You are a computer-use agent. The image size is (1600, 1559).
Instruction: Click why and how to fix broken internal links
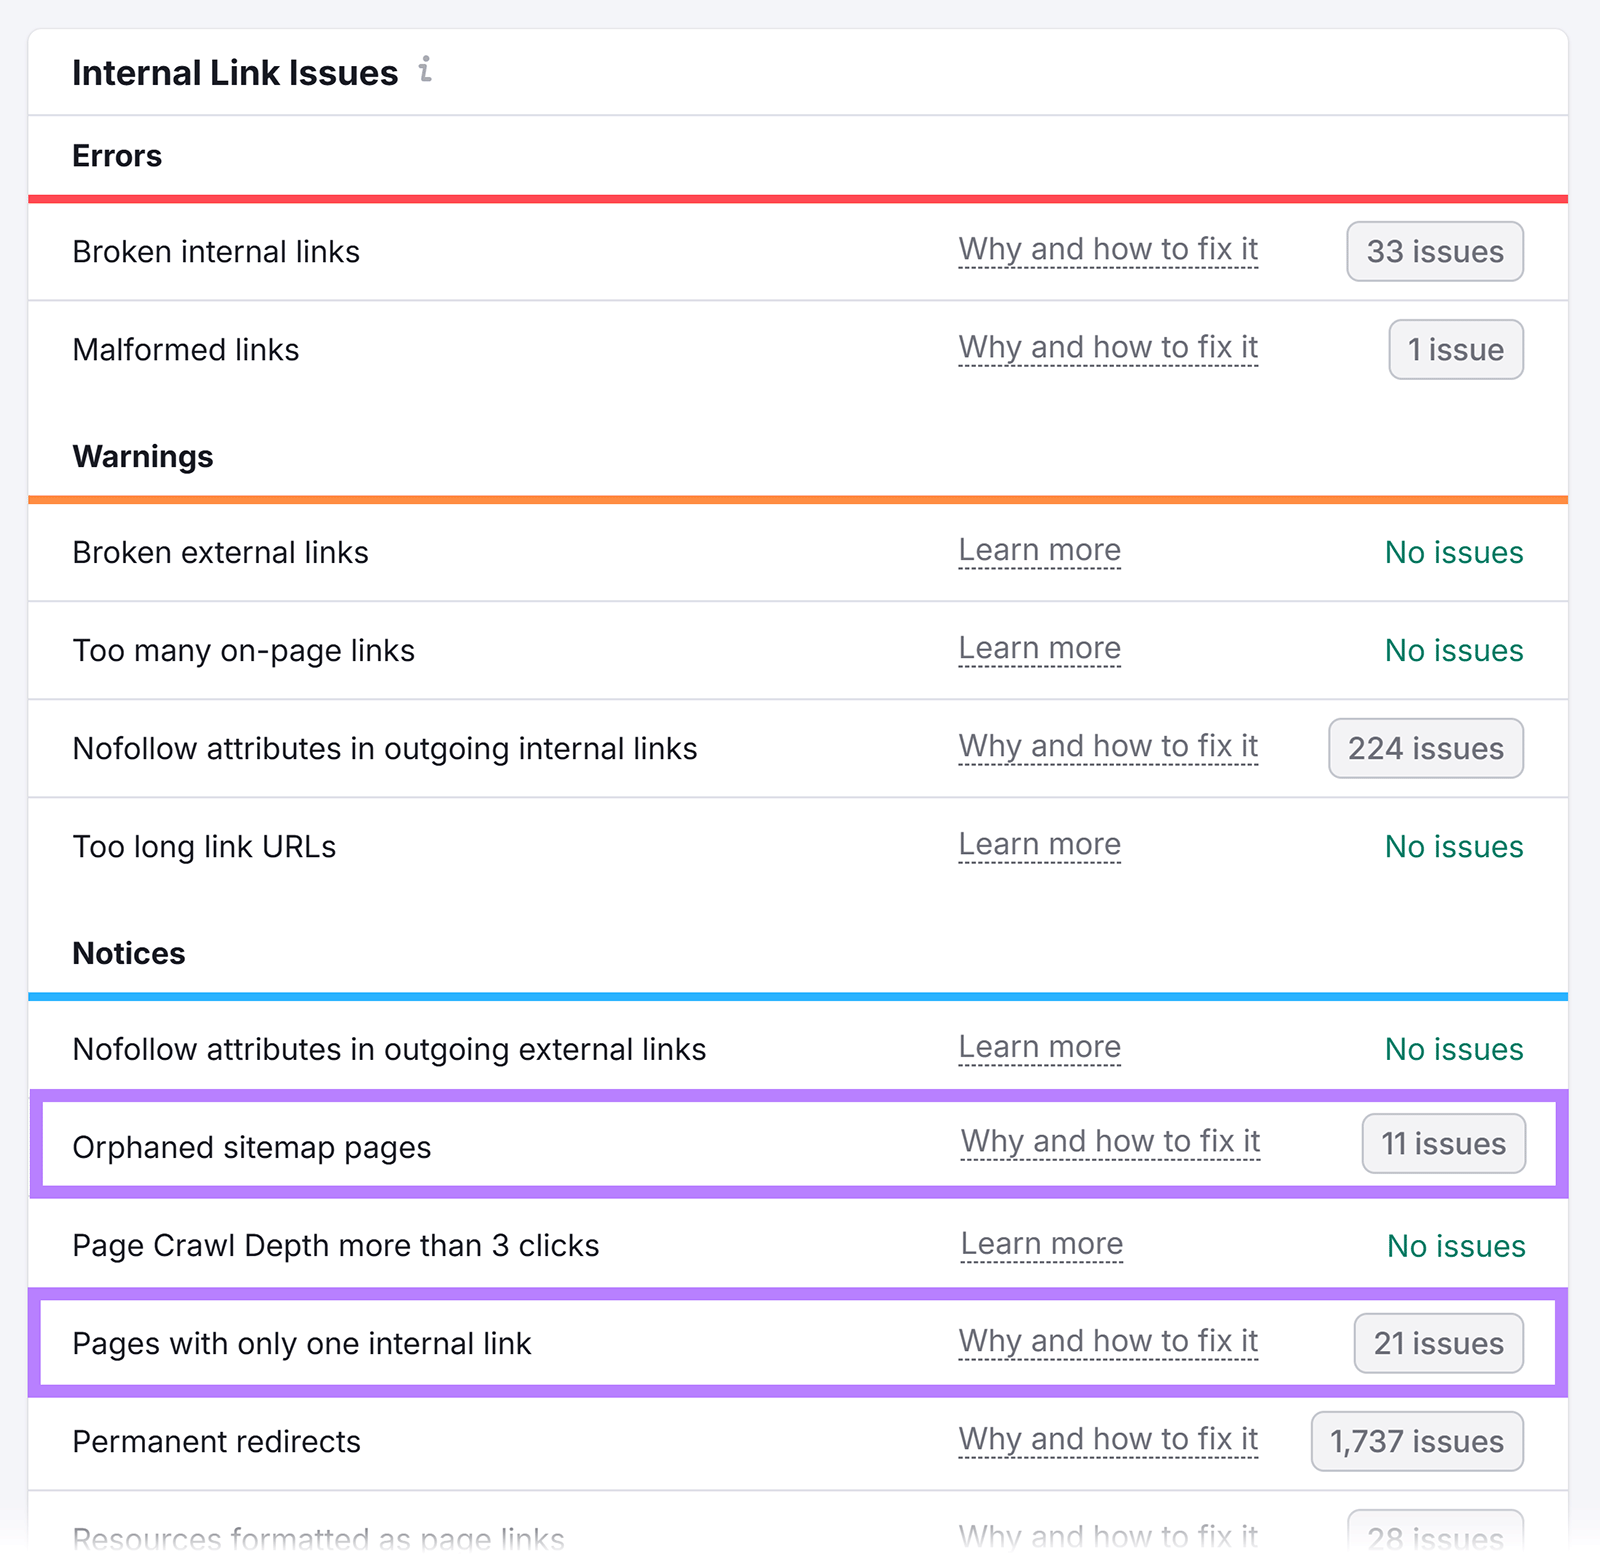tap(1107, 249)
